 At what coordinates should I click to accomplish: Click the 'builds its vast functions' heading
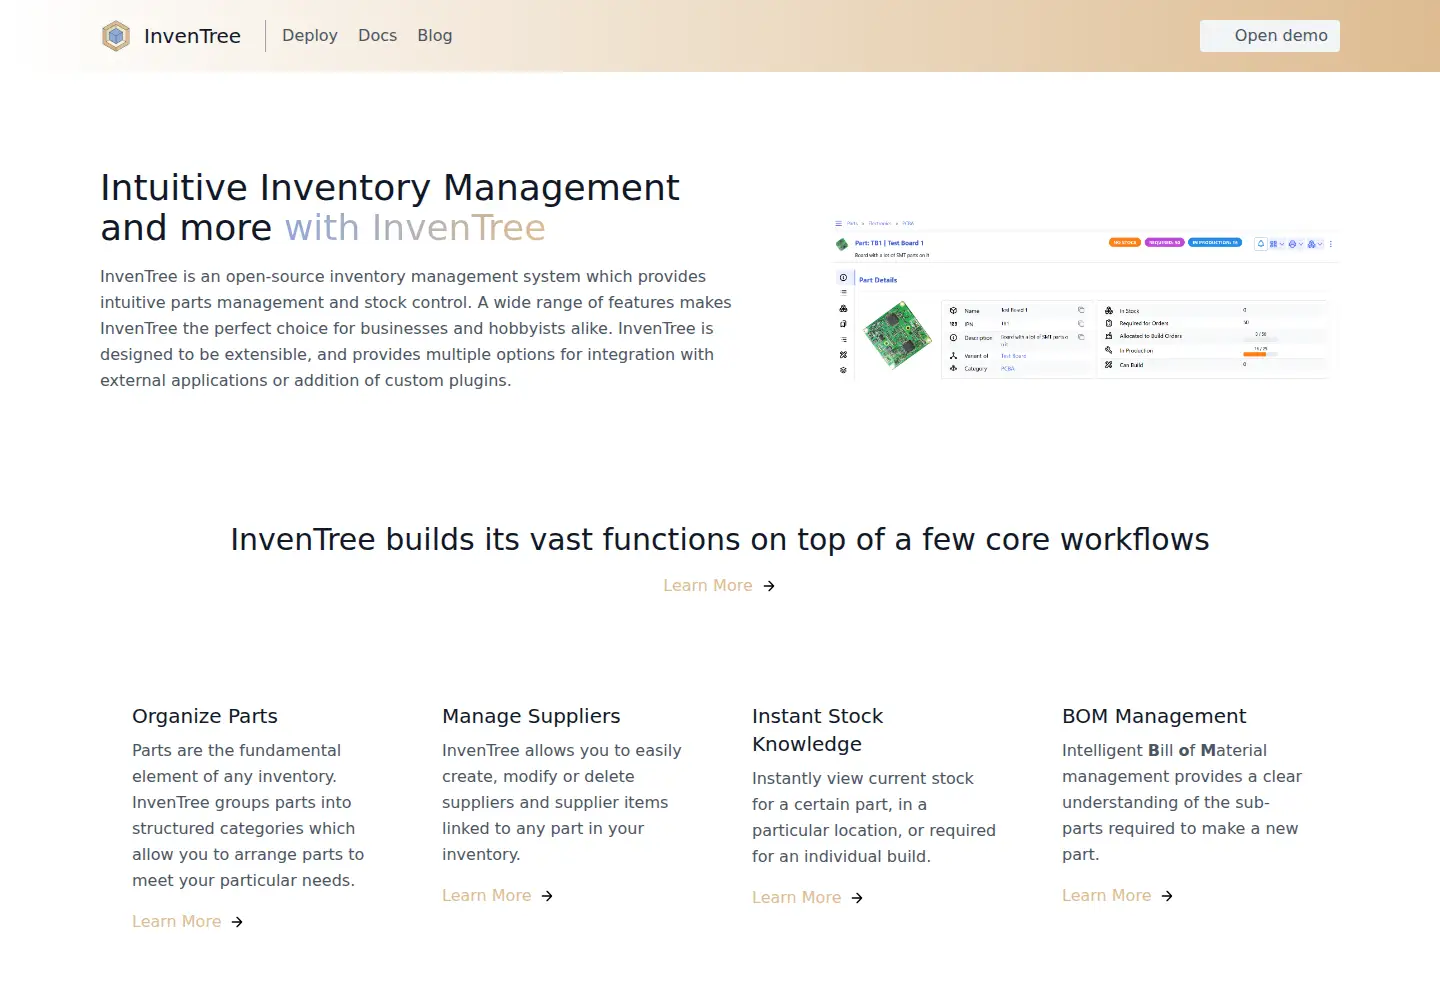coord(720,540)
